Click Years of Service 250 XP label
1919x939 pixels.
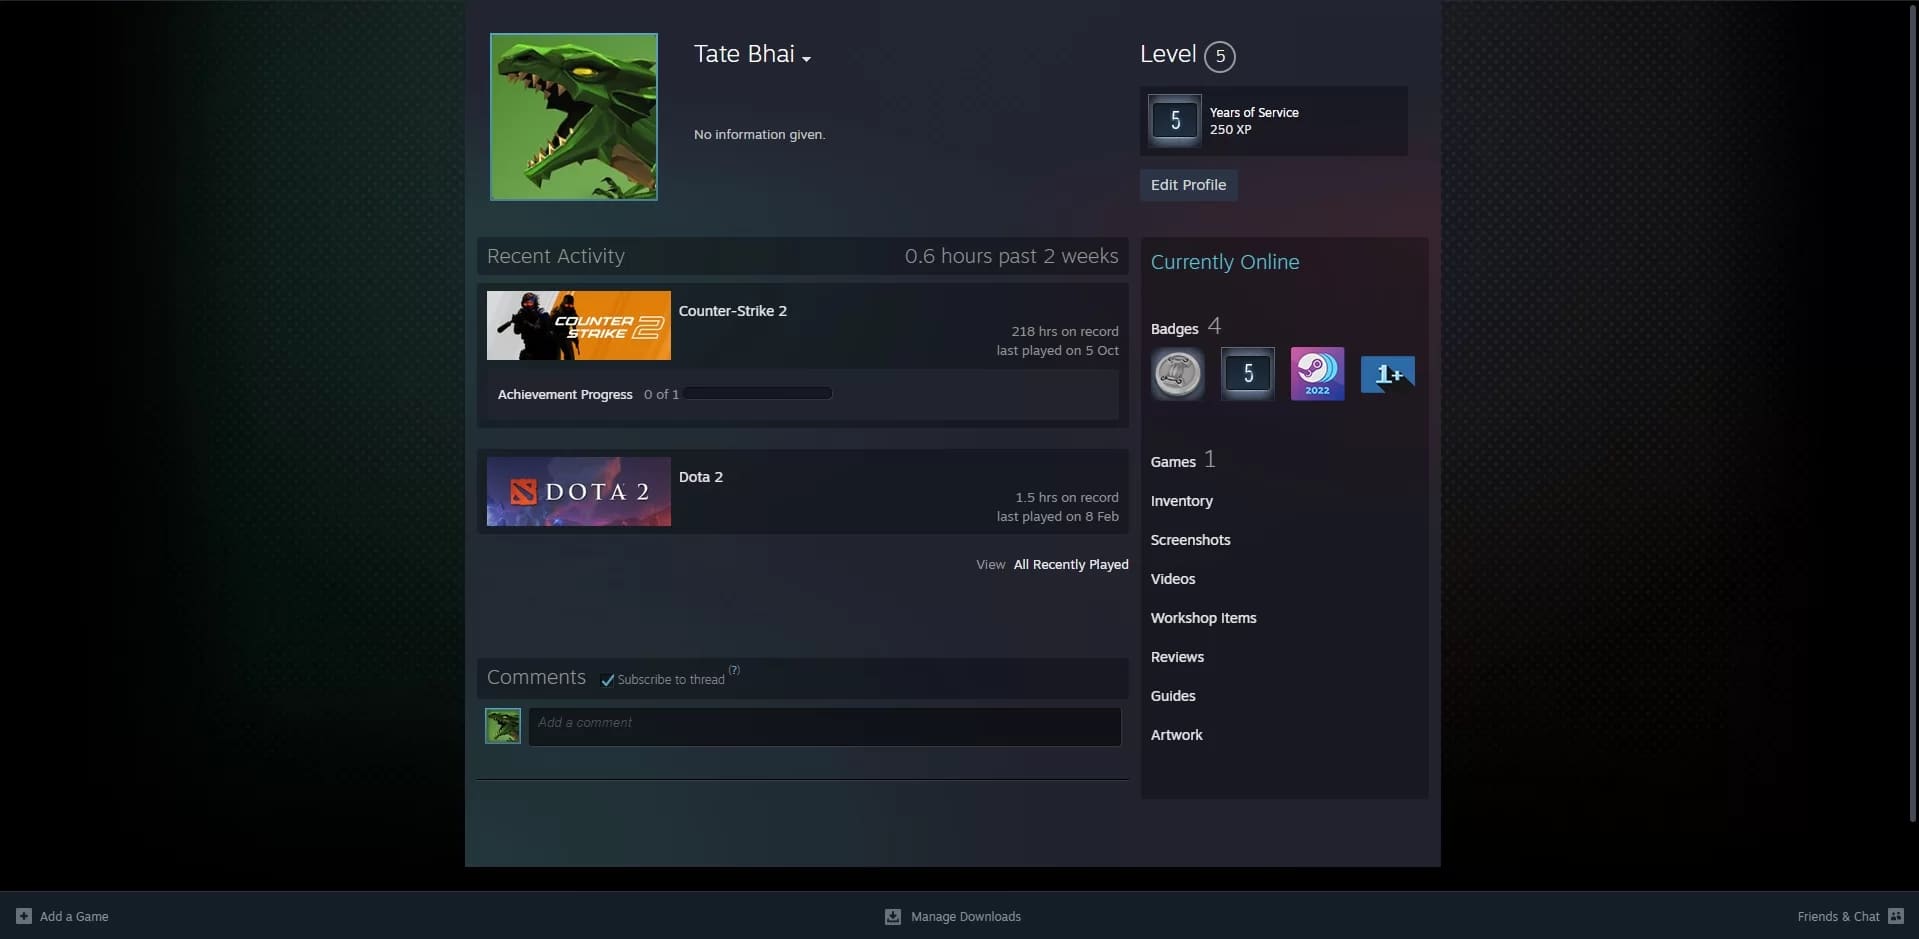tap(1254, 121)
